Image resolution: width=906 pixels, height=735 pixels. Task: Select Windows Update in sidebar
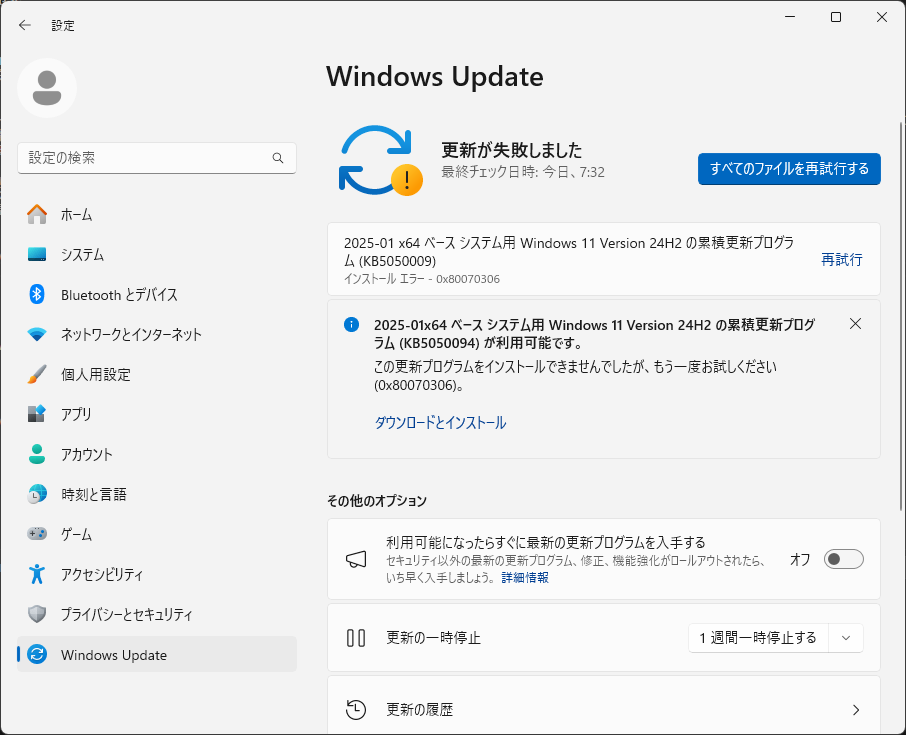(157, 654)
